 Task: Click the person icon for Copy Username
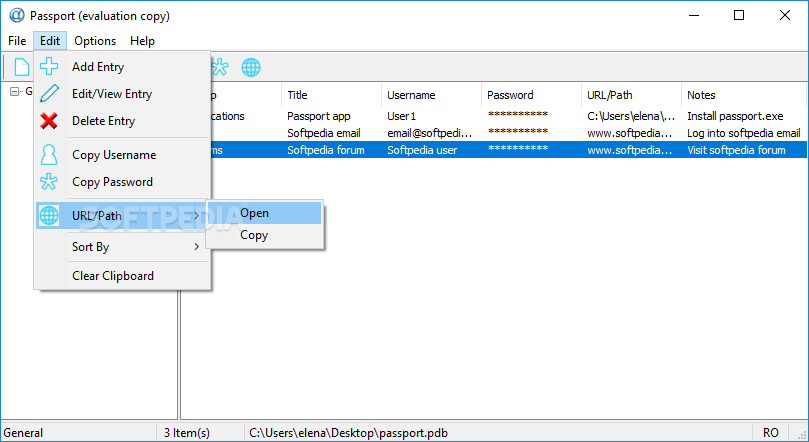[50, 155]
